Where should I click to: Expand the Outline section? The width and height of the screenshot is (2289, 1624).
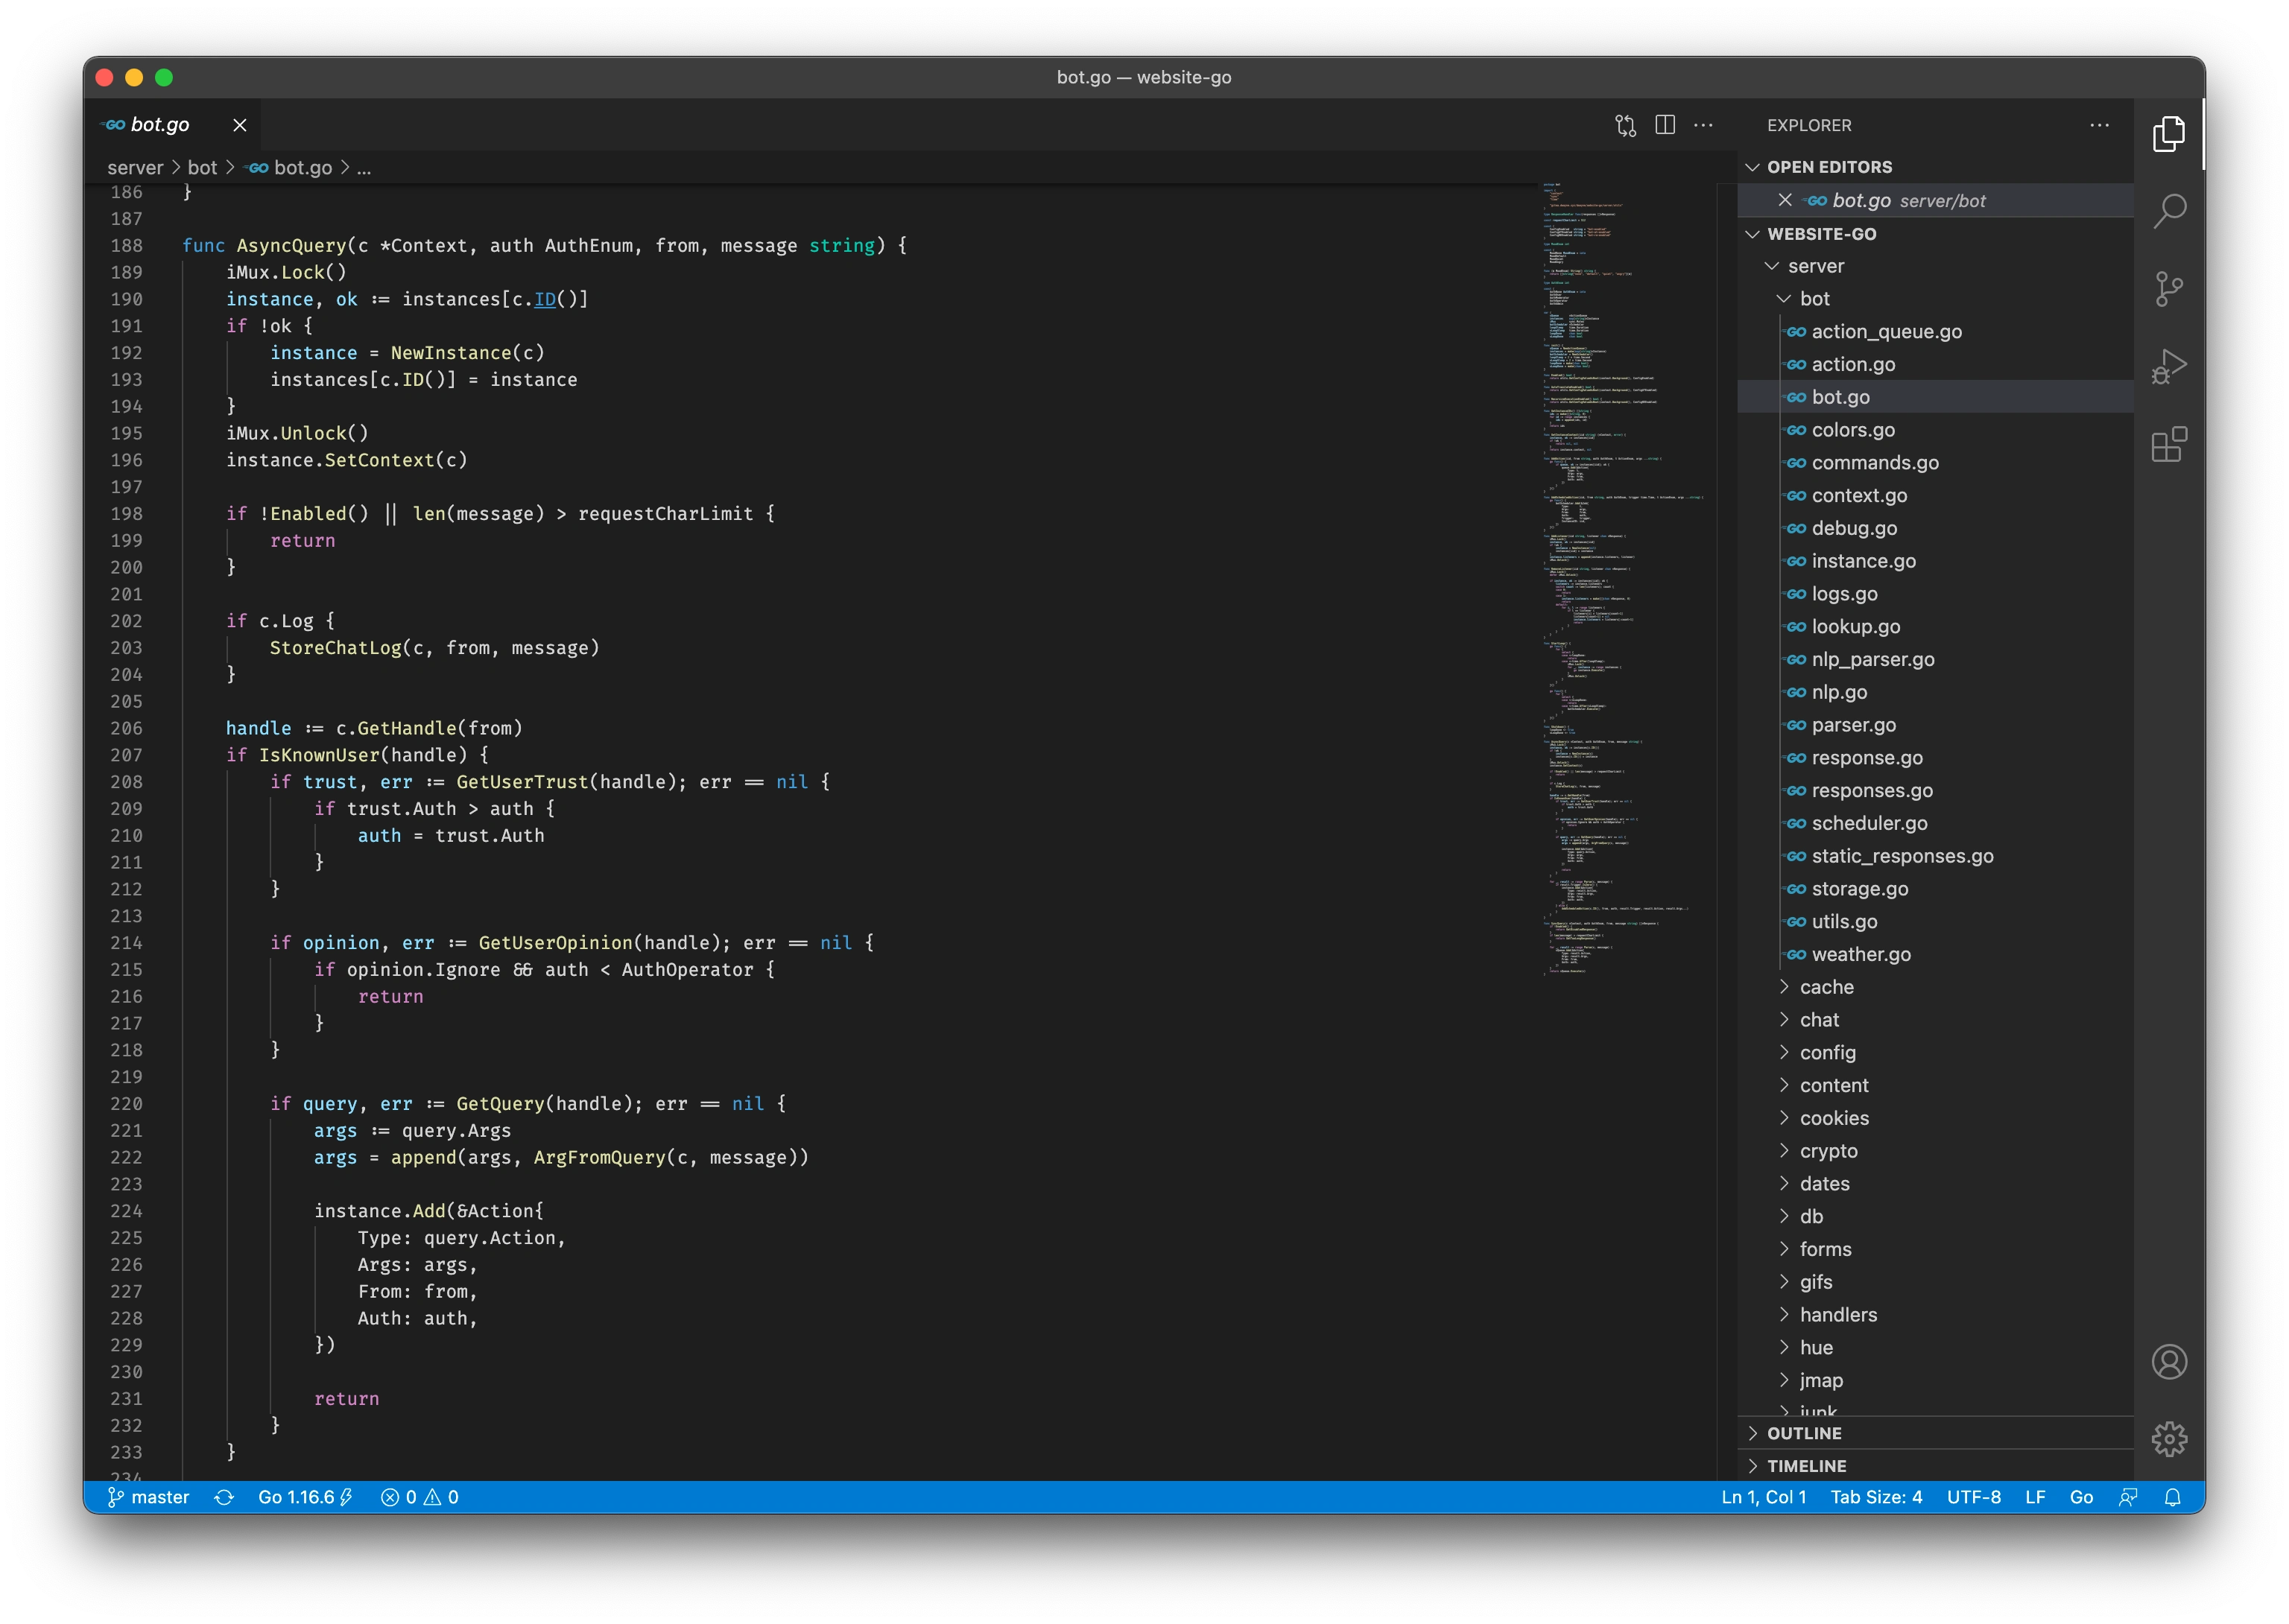(1935, 1433)
